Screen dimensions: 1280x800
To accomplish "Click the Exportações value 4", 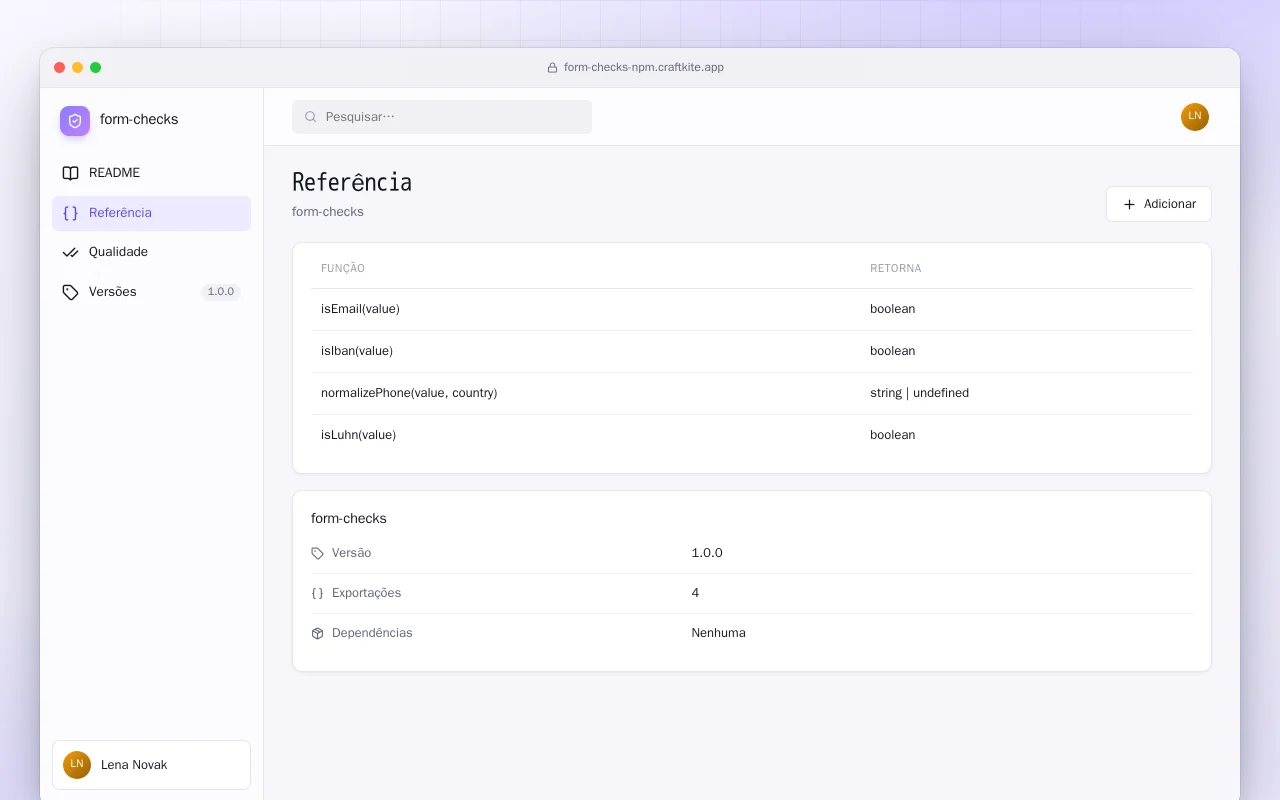I will (695, 593).
